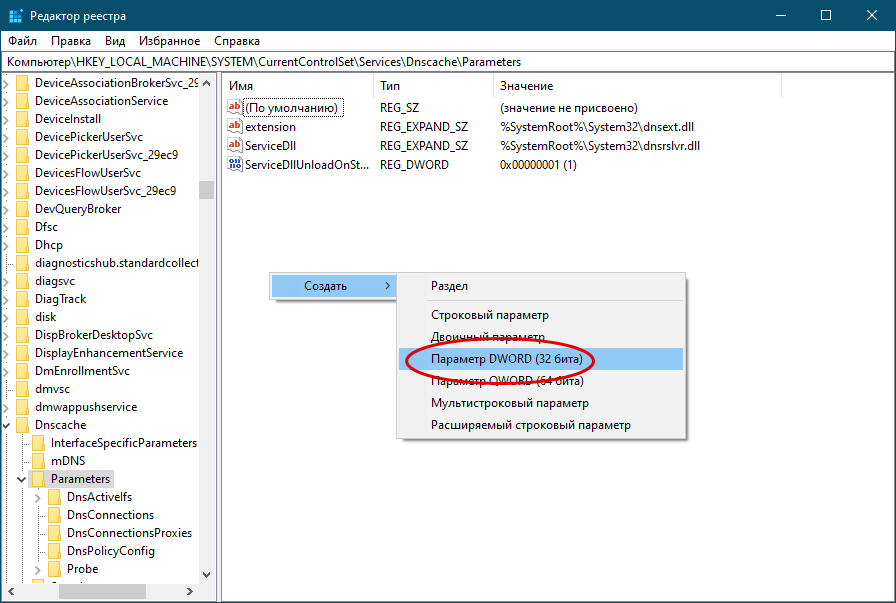
Task: Click the Parameters folder icon
Action: (x=38, y=479)
